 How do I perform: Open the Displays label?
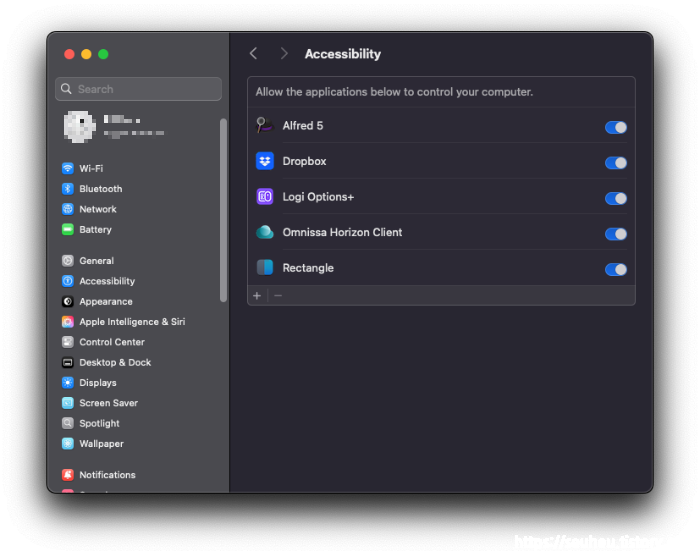coord(98,383)
